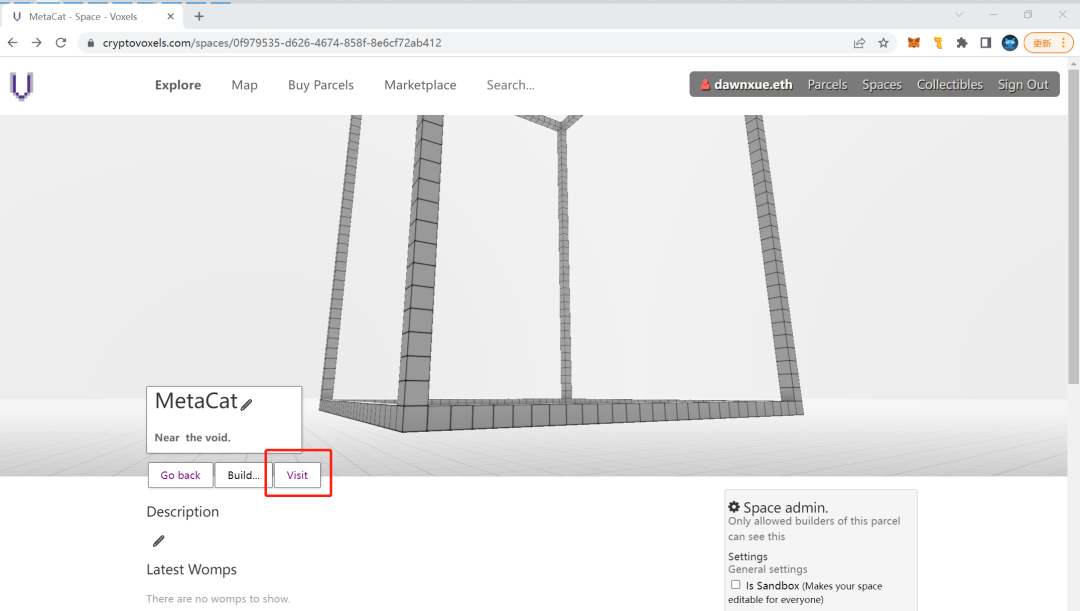Click the browser address bar URL
The height and width of the screenshot is (611, 1080).
tap(272, 43)
